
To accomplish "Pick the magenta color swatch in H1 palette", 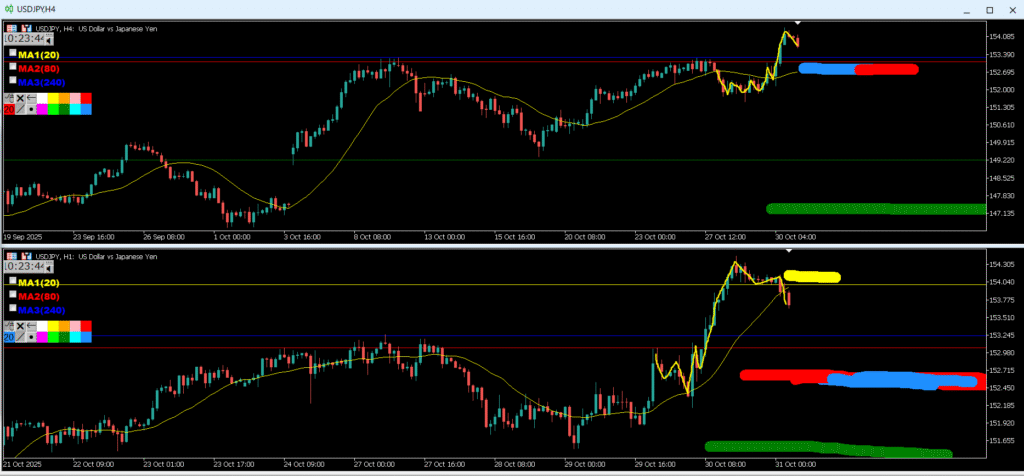I will pos(43,338).
